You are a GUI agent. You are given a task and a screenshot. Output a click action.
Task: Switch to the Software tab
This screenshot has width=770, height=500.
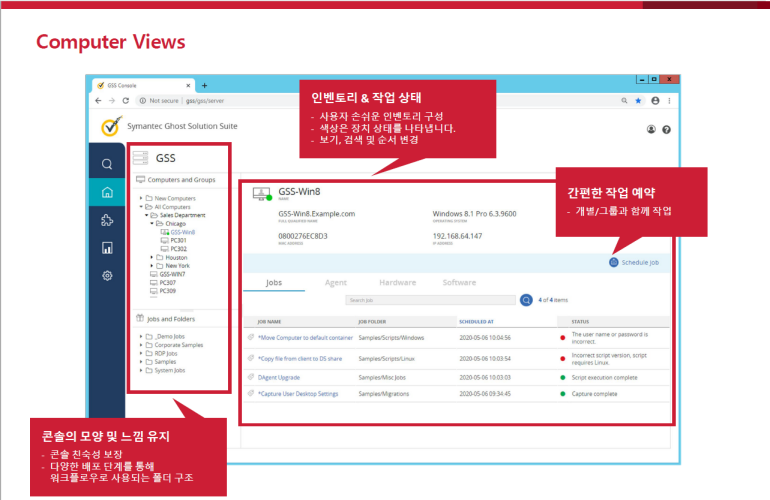[x=459, y=283]
